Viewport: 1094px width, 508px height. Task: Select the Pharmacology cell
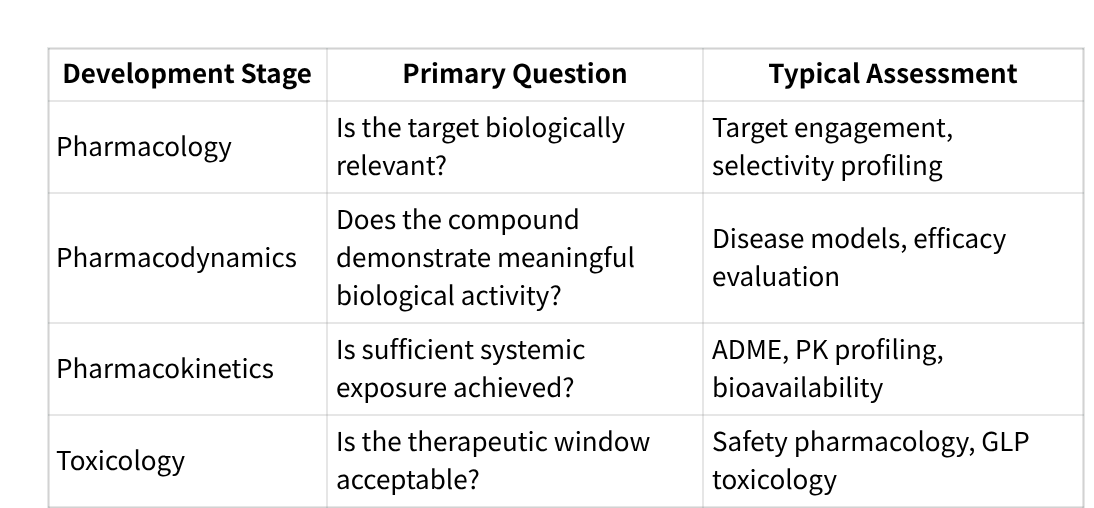pos(187,147)
